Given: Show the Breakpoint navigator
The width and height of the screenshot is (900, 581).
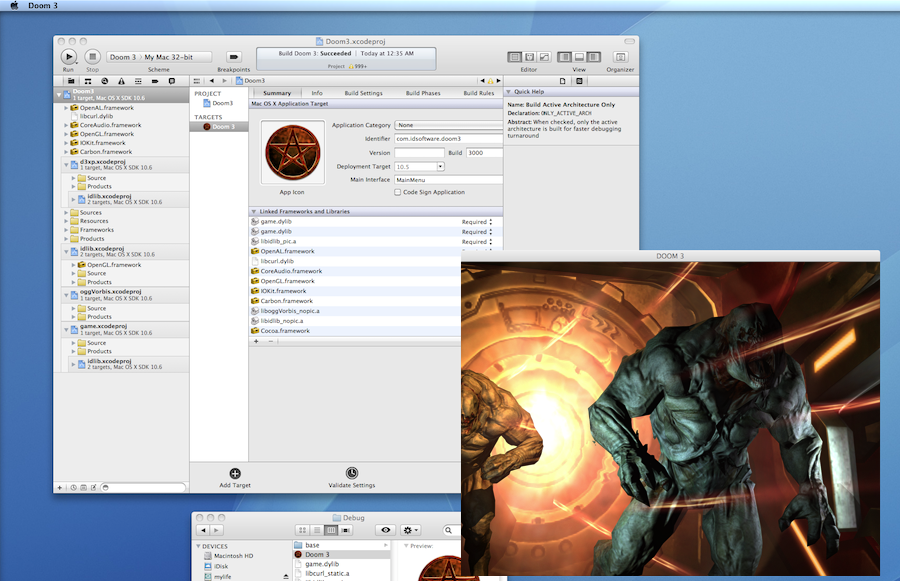Looking at the screenshot, I should (x=154, y=81).
